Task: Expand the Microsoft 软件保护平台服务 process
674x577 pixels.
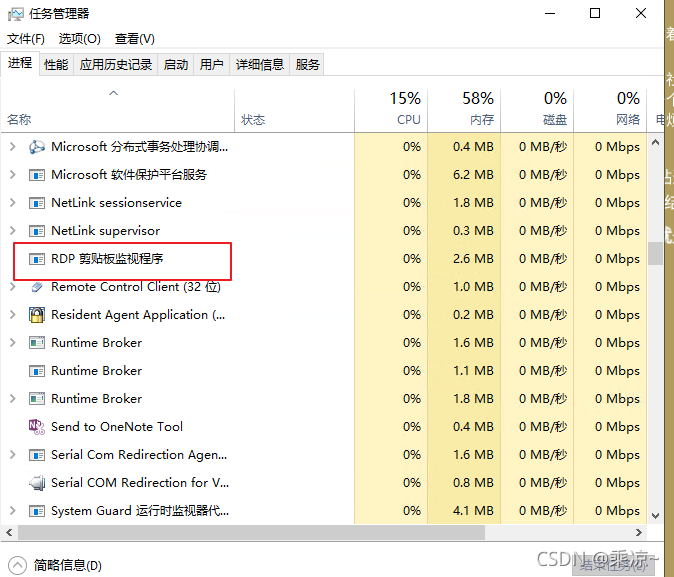Action: (12, 175)
